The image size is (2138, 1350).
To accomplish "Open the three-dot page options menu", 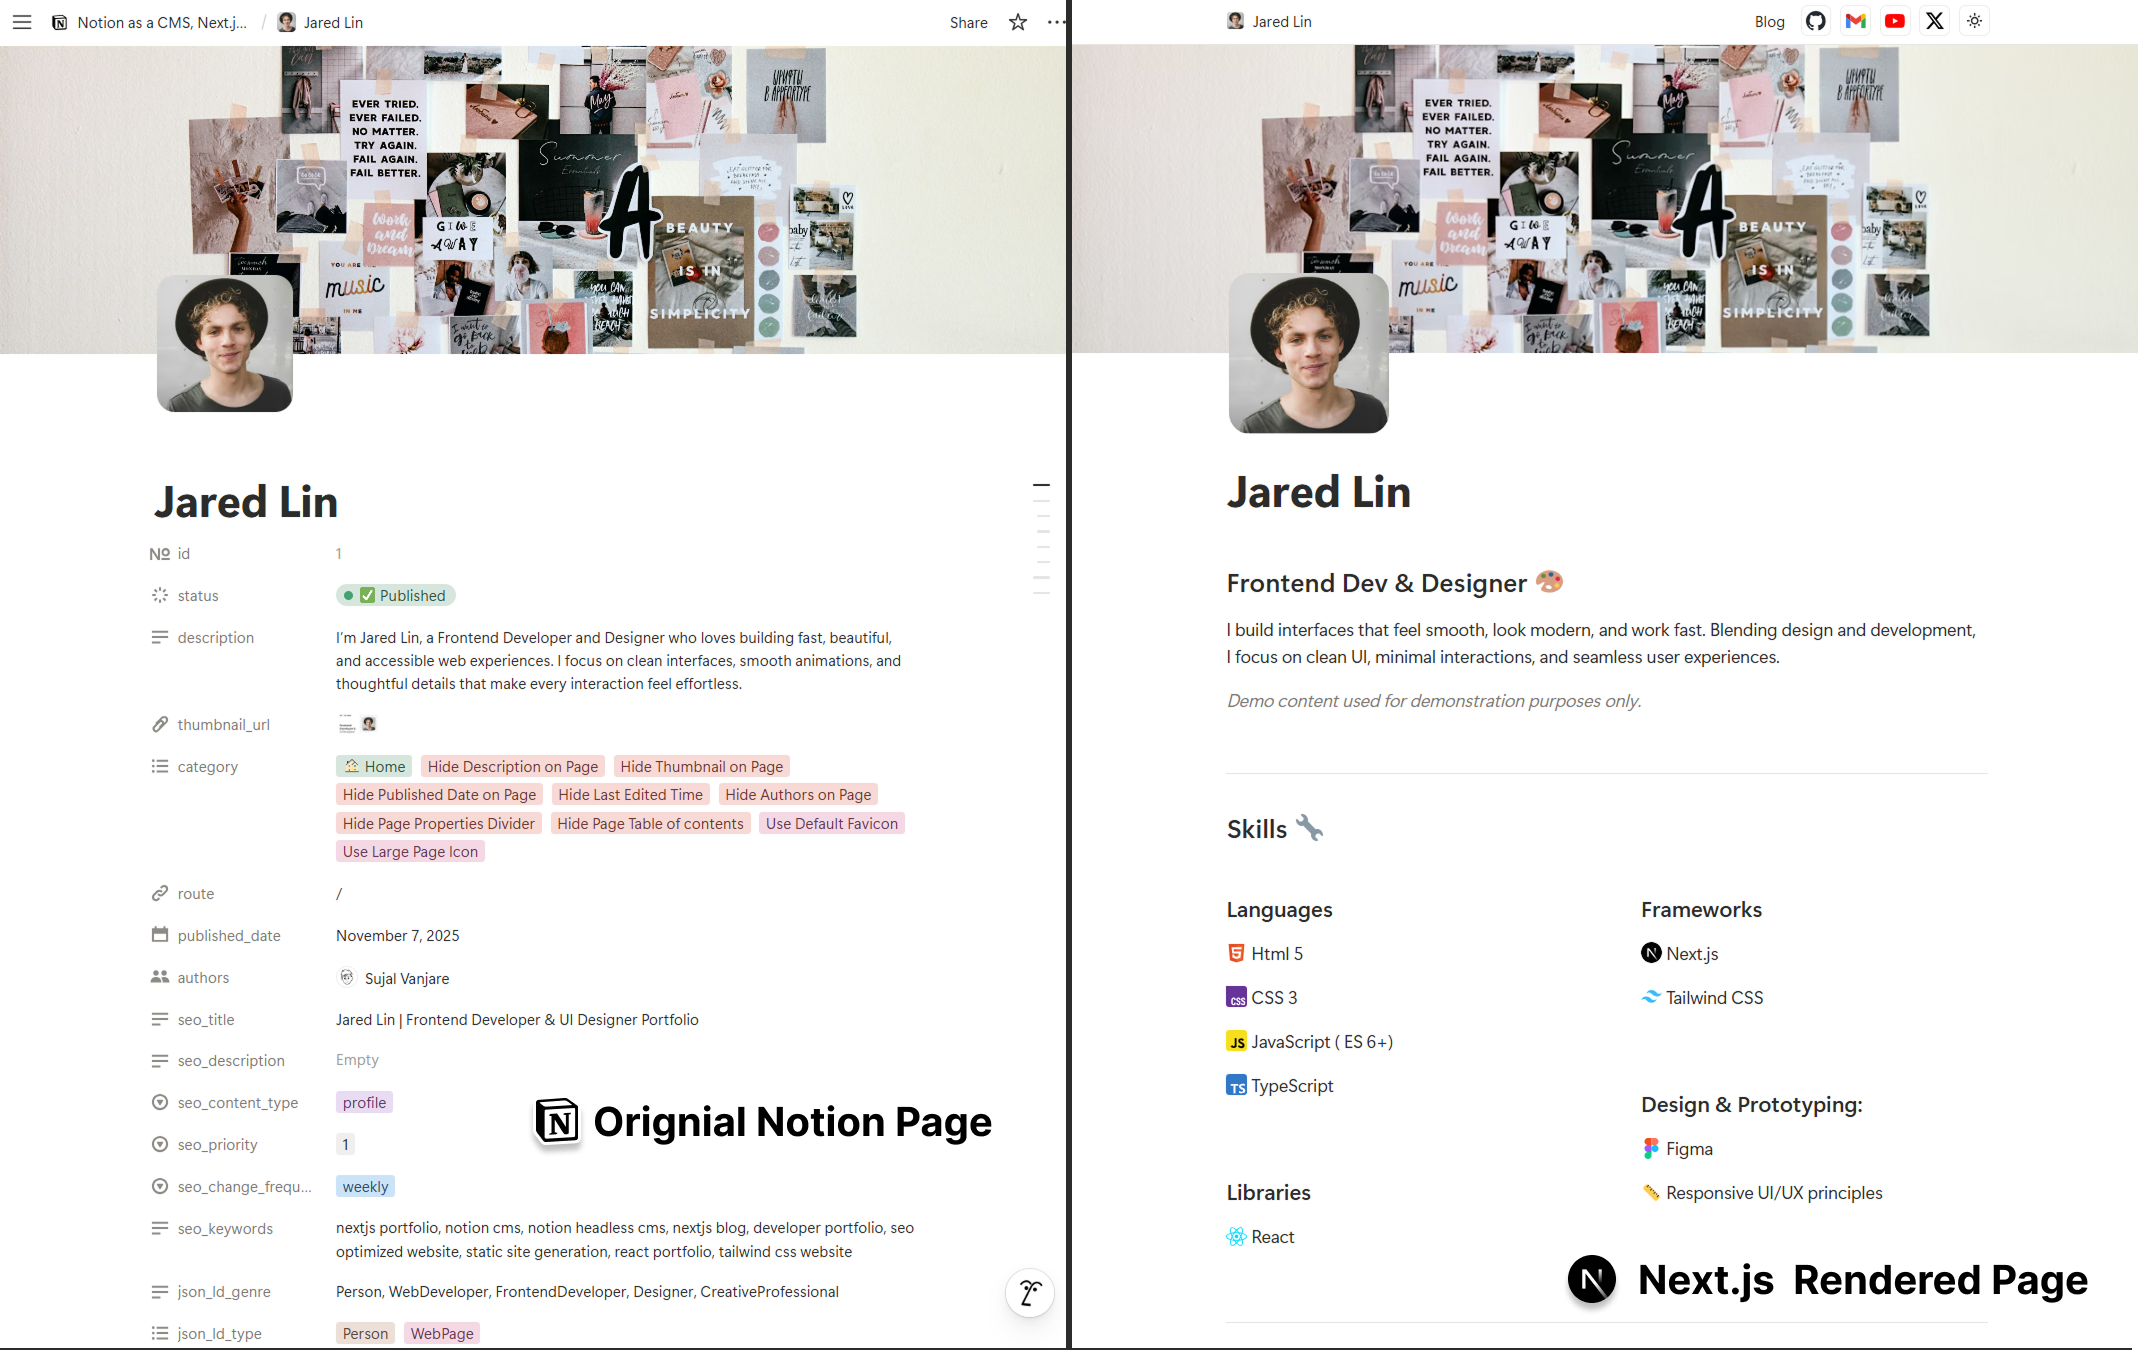I will tap(1055, 22).
